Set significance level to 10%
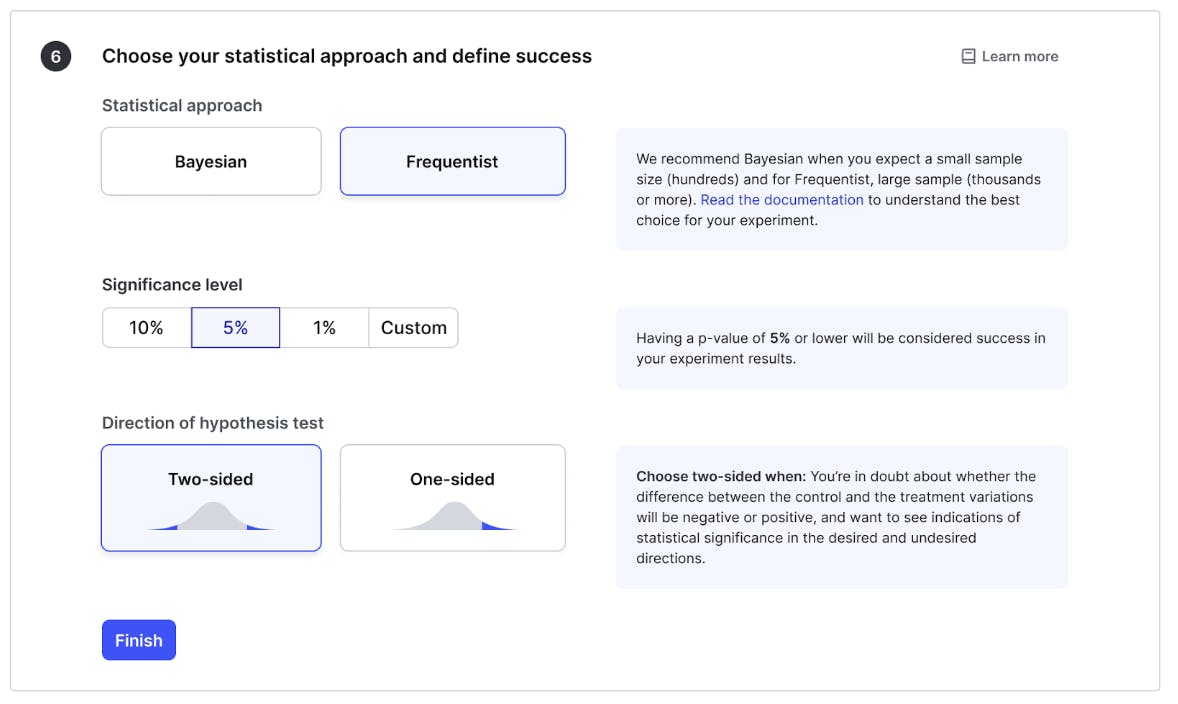 (x=146, y=328)
